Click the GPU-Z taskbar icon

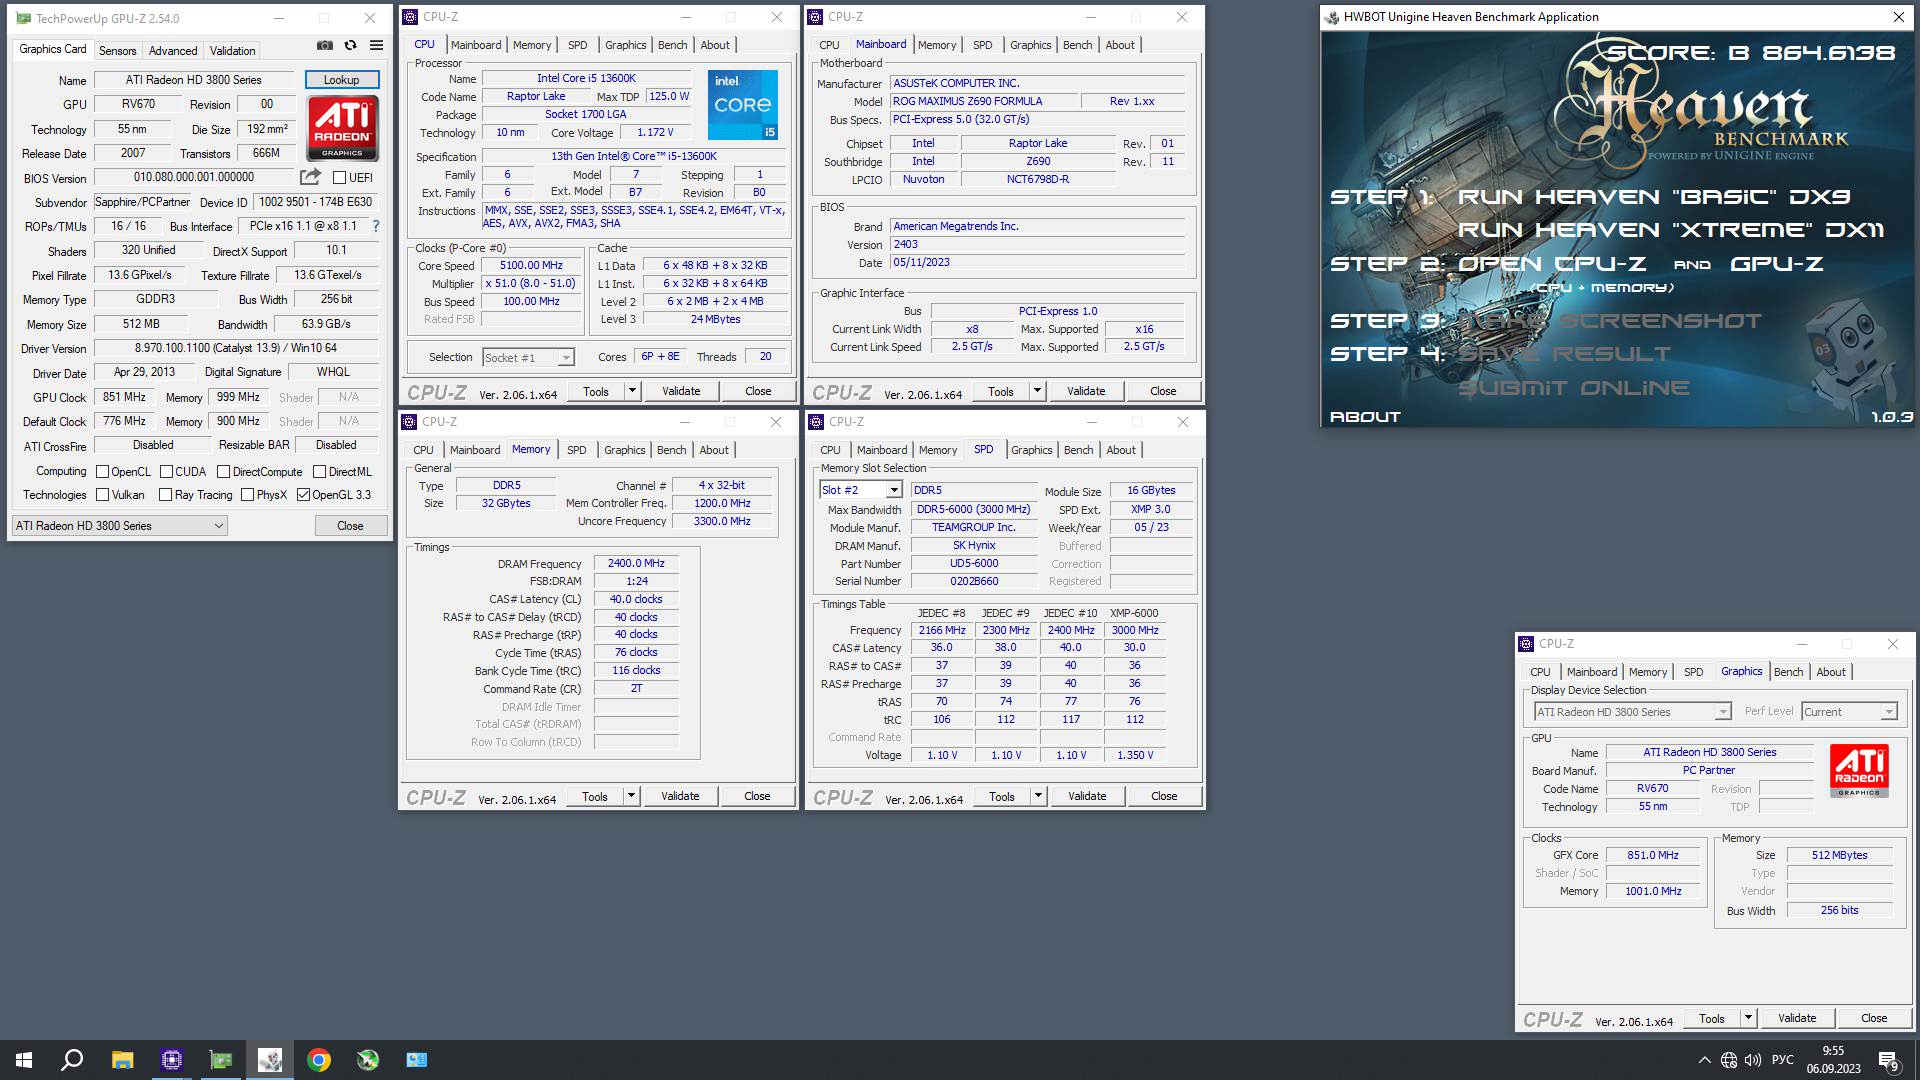point(221,1060)
